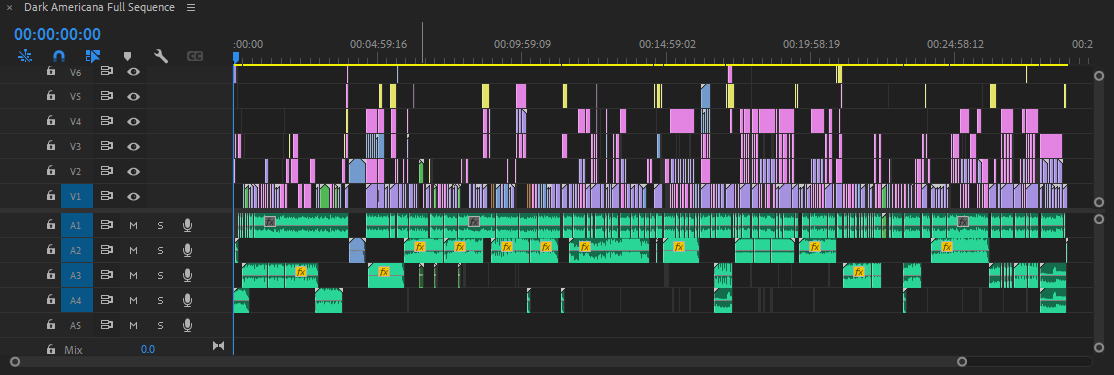Screen dimensions: 1114x375
Task: Target the A3 track header button
Action: (x=77, y=275)
